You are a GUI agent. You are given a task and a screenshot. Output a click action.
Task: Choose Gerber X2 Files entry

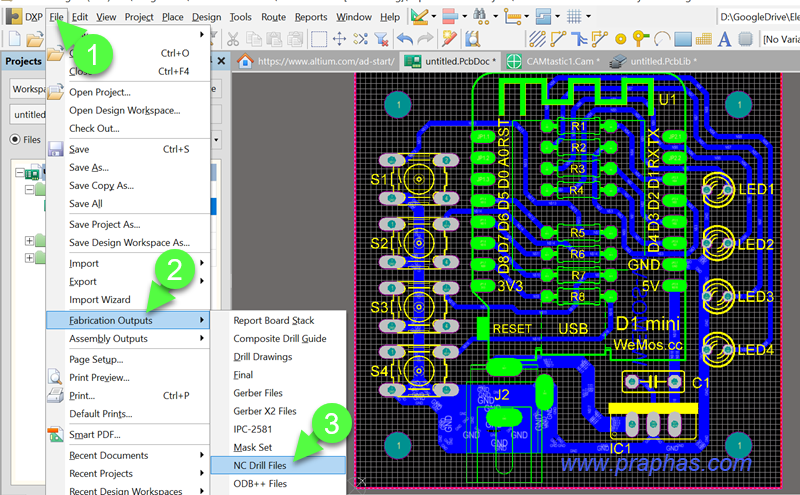coord(265,411)
